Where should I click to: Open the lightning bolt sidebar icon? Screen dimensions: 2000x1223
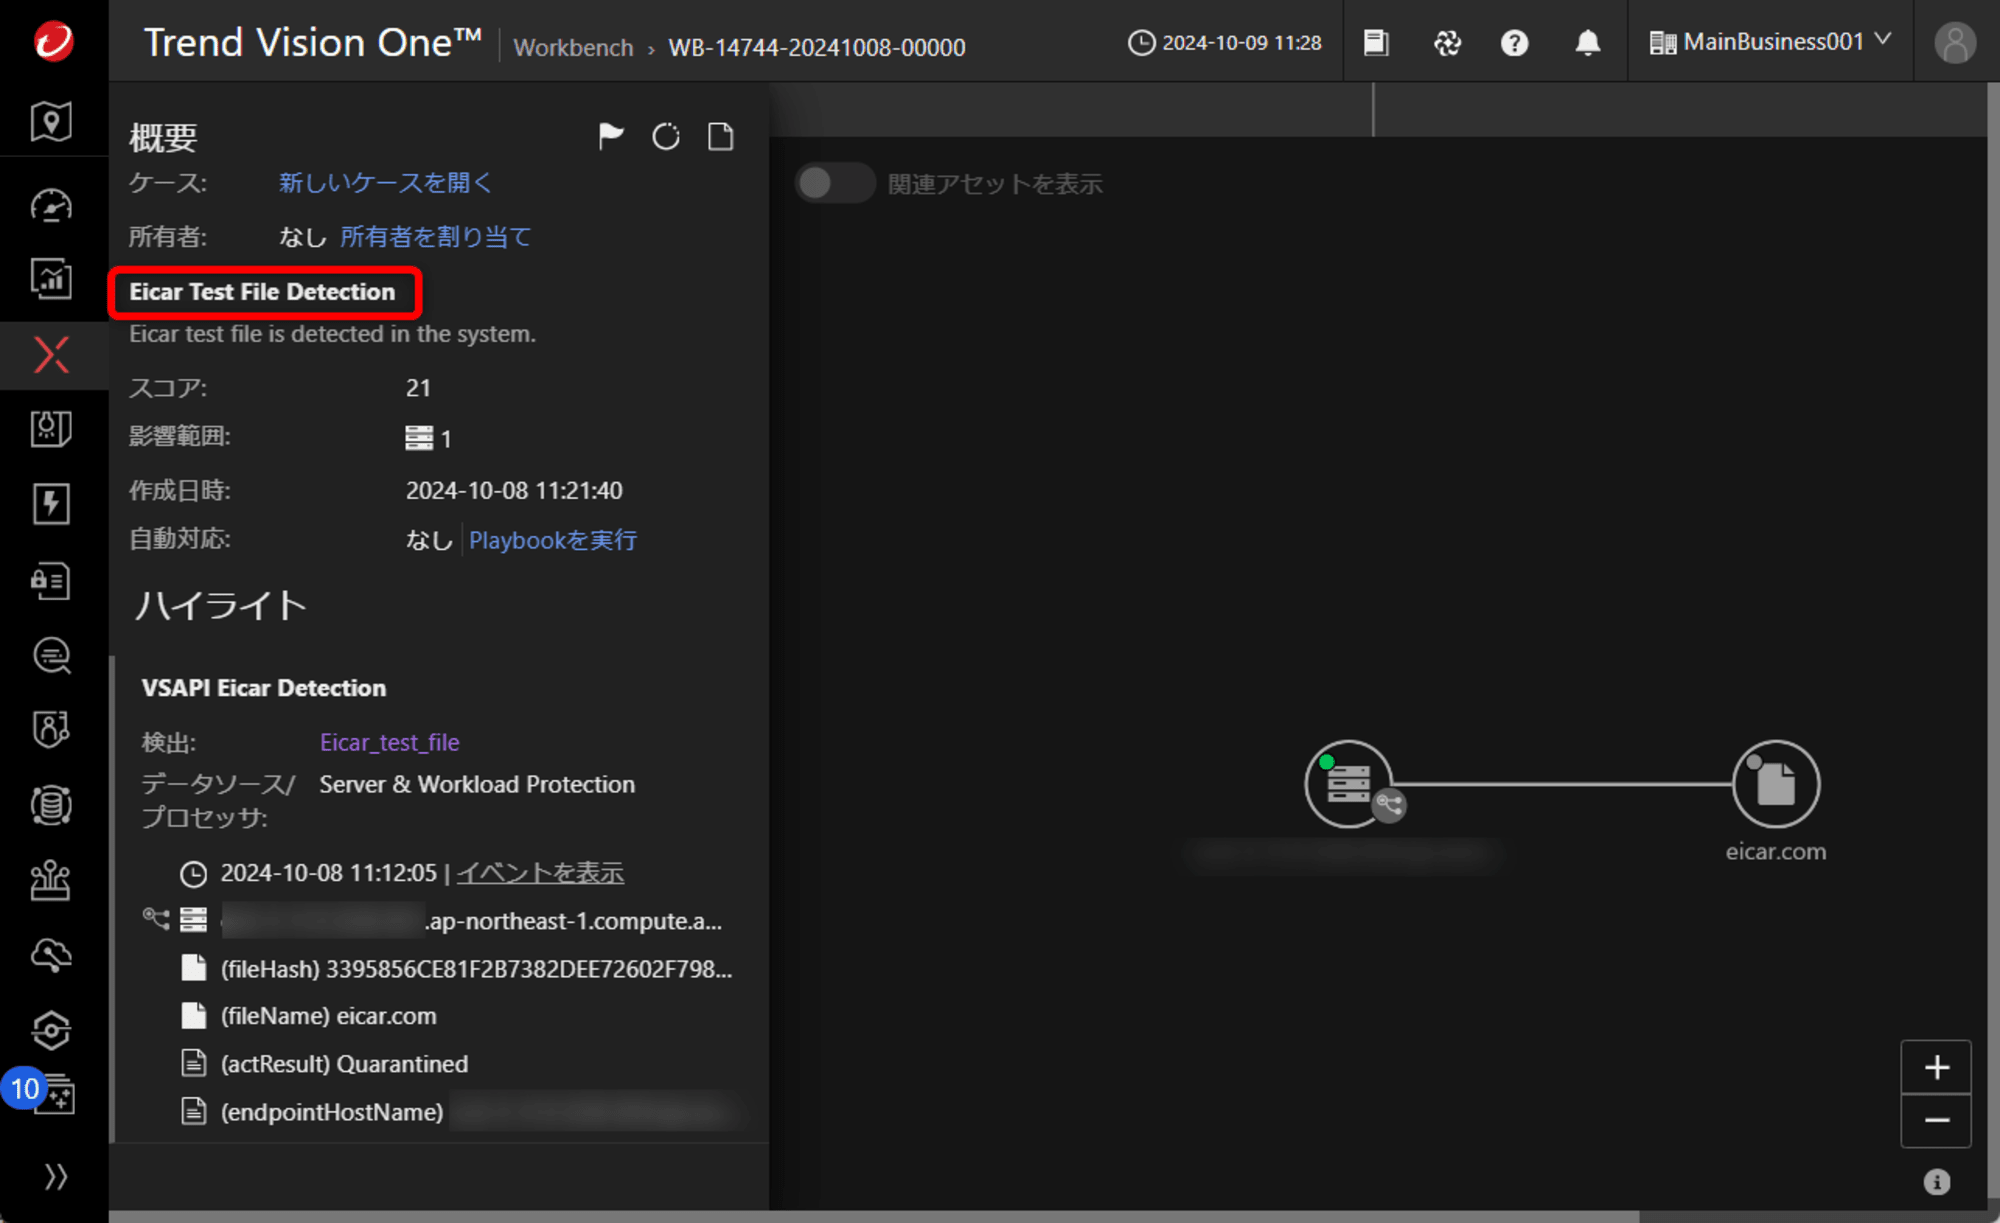(x=51, y=504)
